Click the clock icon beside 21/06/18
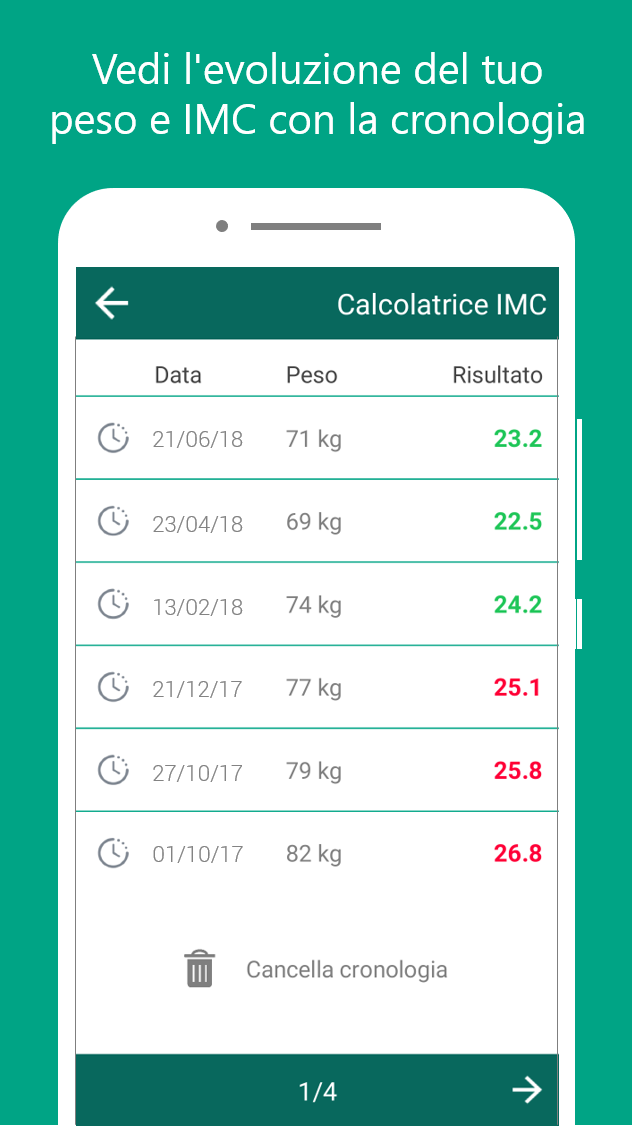The width and height of the screenshot is (632, 1126). tap(113, 438)
